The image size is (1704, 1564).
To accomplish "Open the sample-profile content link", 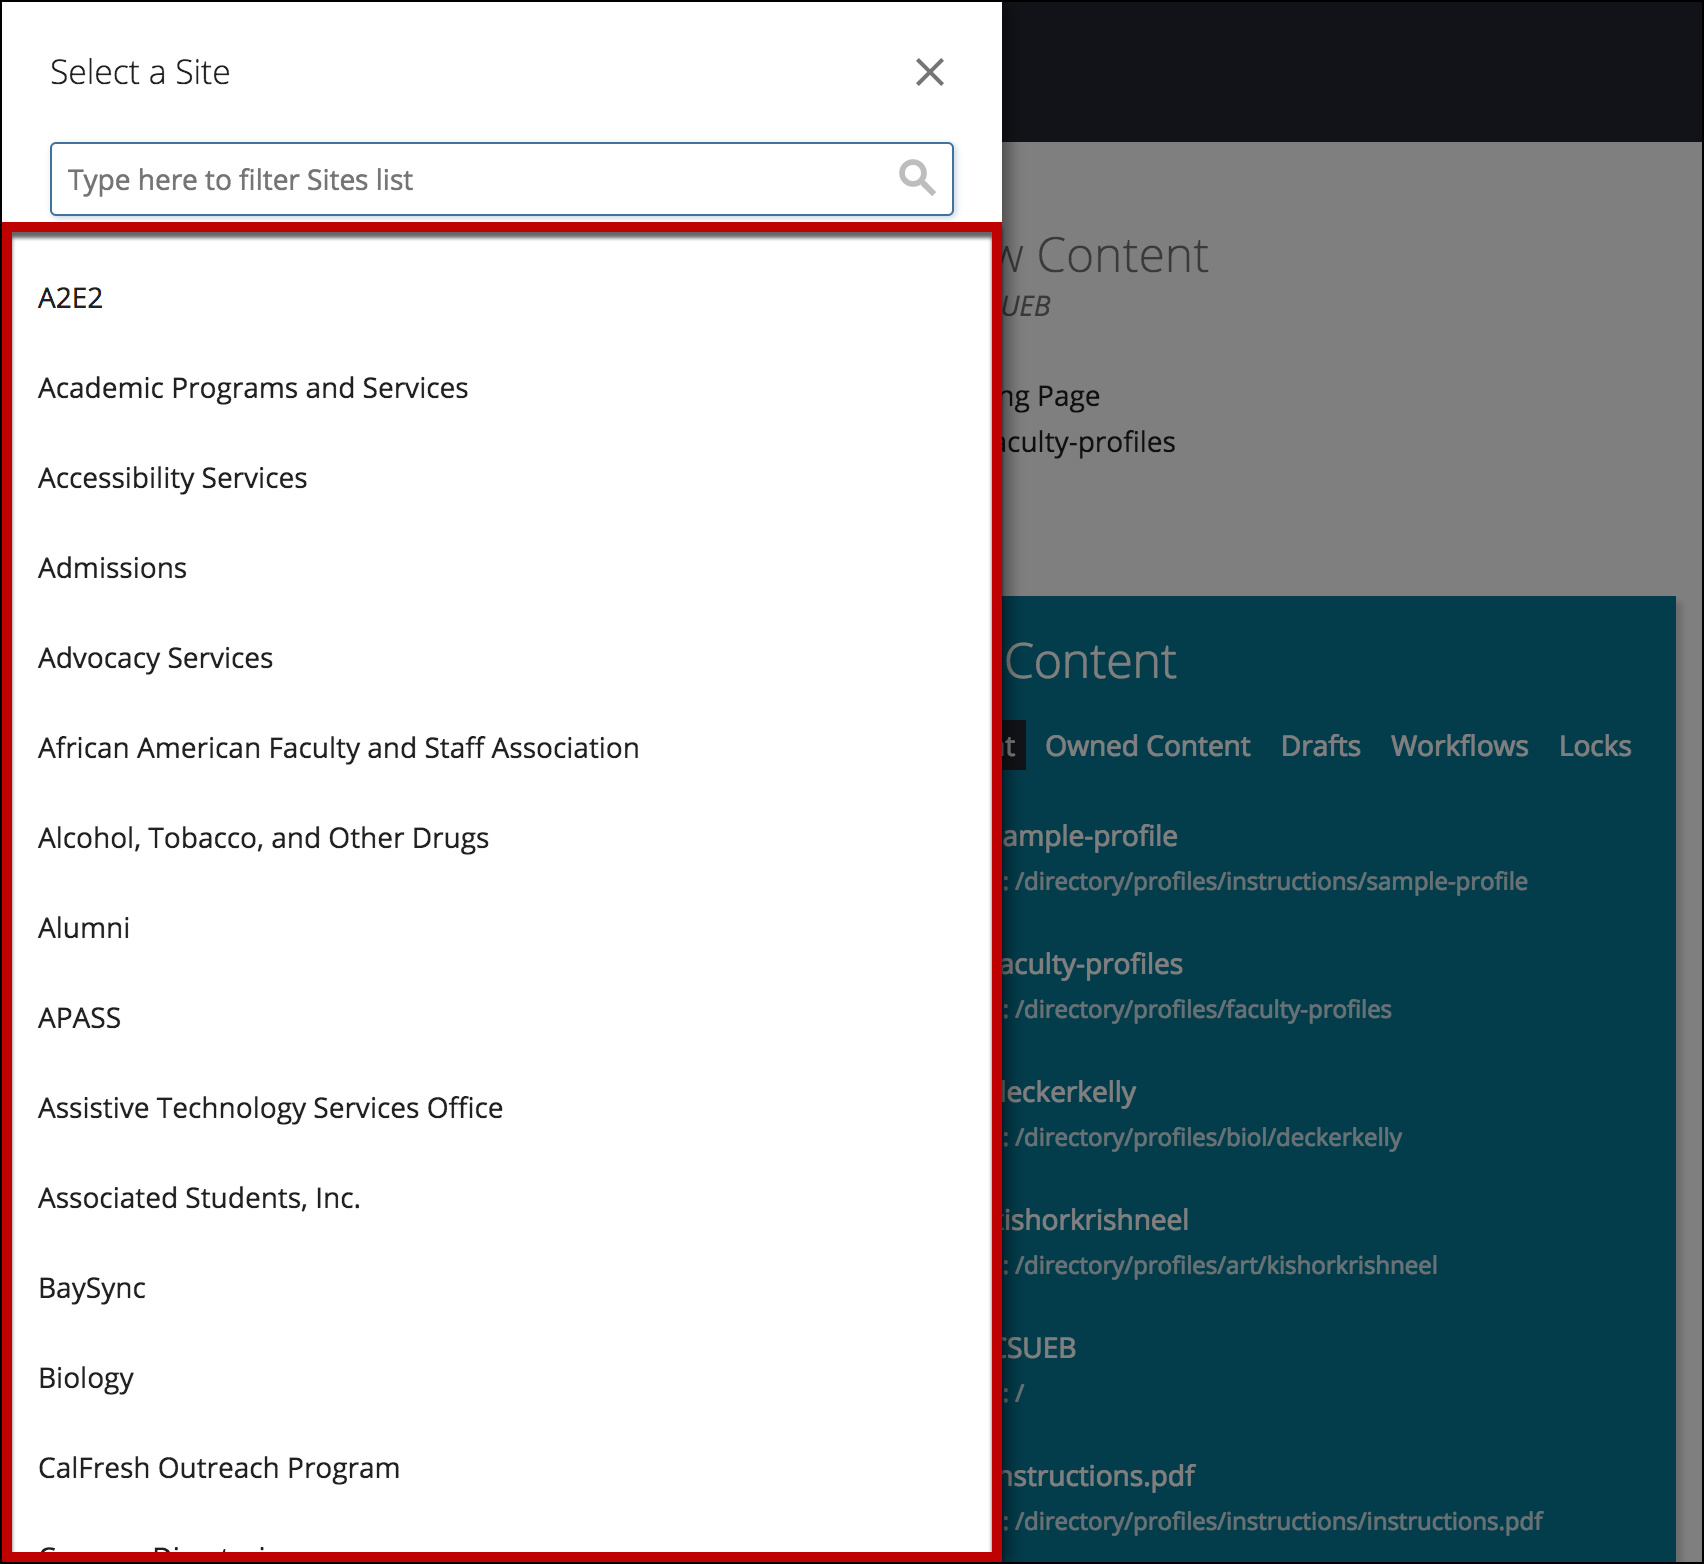I will 1090,836.
